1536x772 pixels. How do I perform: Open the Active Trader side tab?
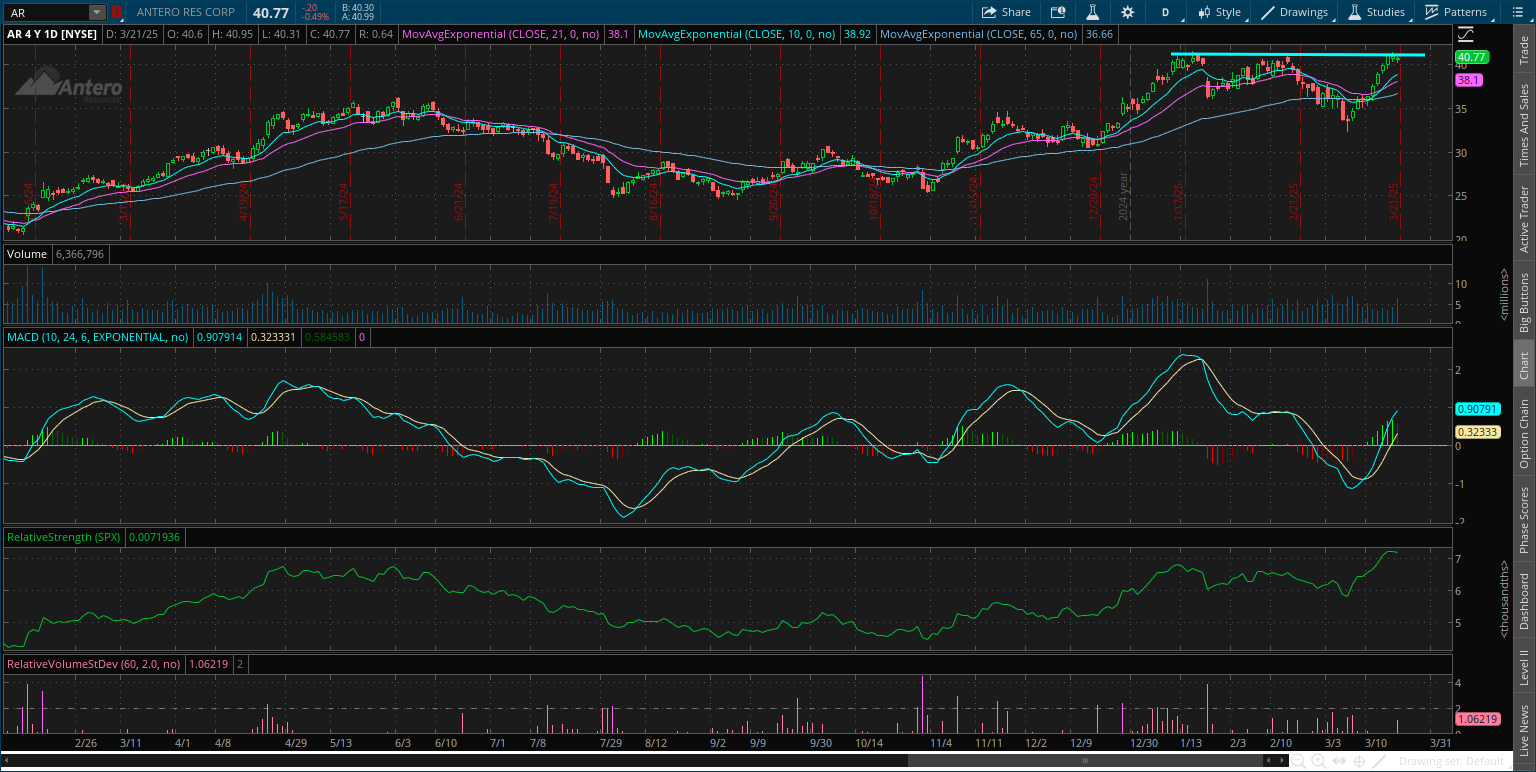[1524, 218]
